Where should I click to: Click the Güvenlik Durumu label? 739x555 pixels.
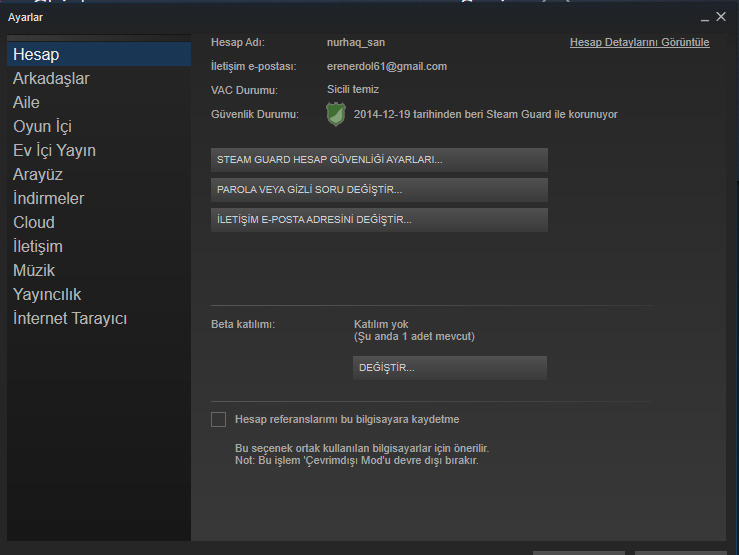pos(255,114)
